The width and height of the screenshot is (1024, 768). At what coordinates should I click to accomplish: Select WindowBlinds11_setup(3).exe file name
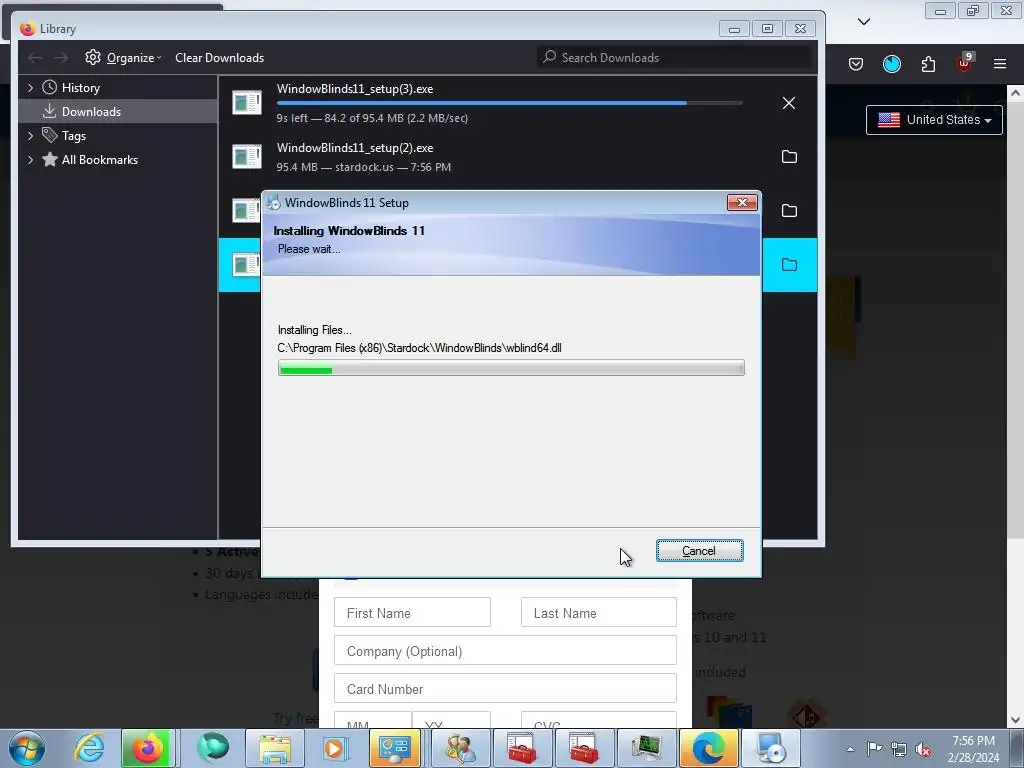click(355, 89)
